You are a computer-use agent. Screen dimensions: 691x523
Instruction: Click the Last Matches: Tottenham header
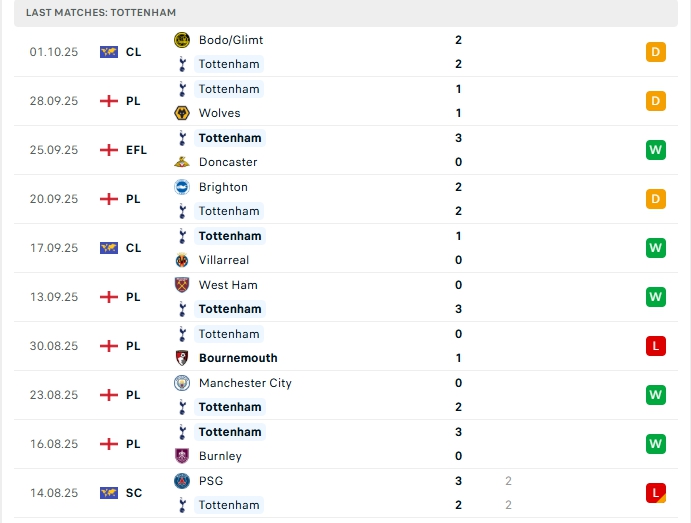pyautogui.click(x=101, y=12)
